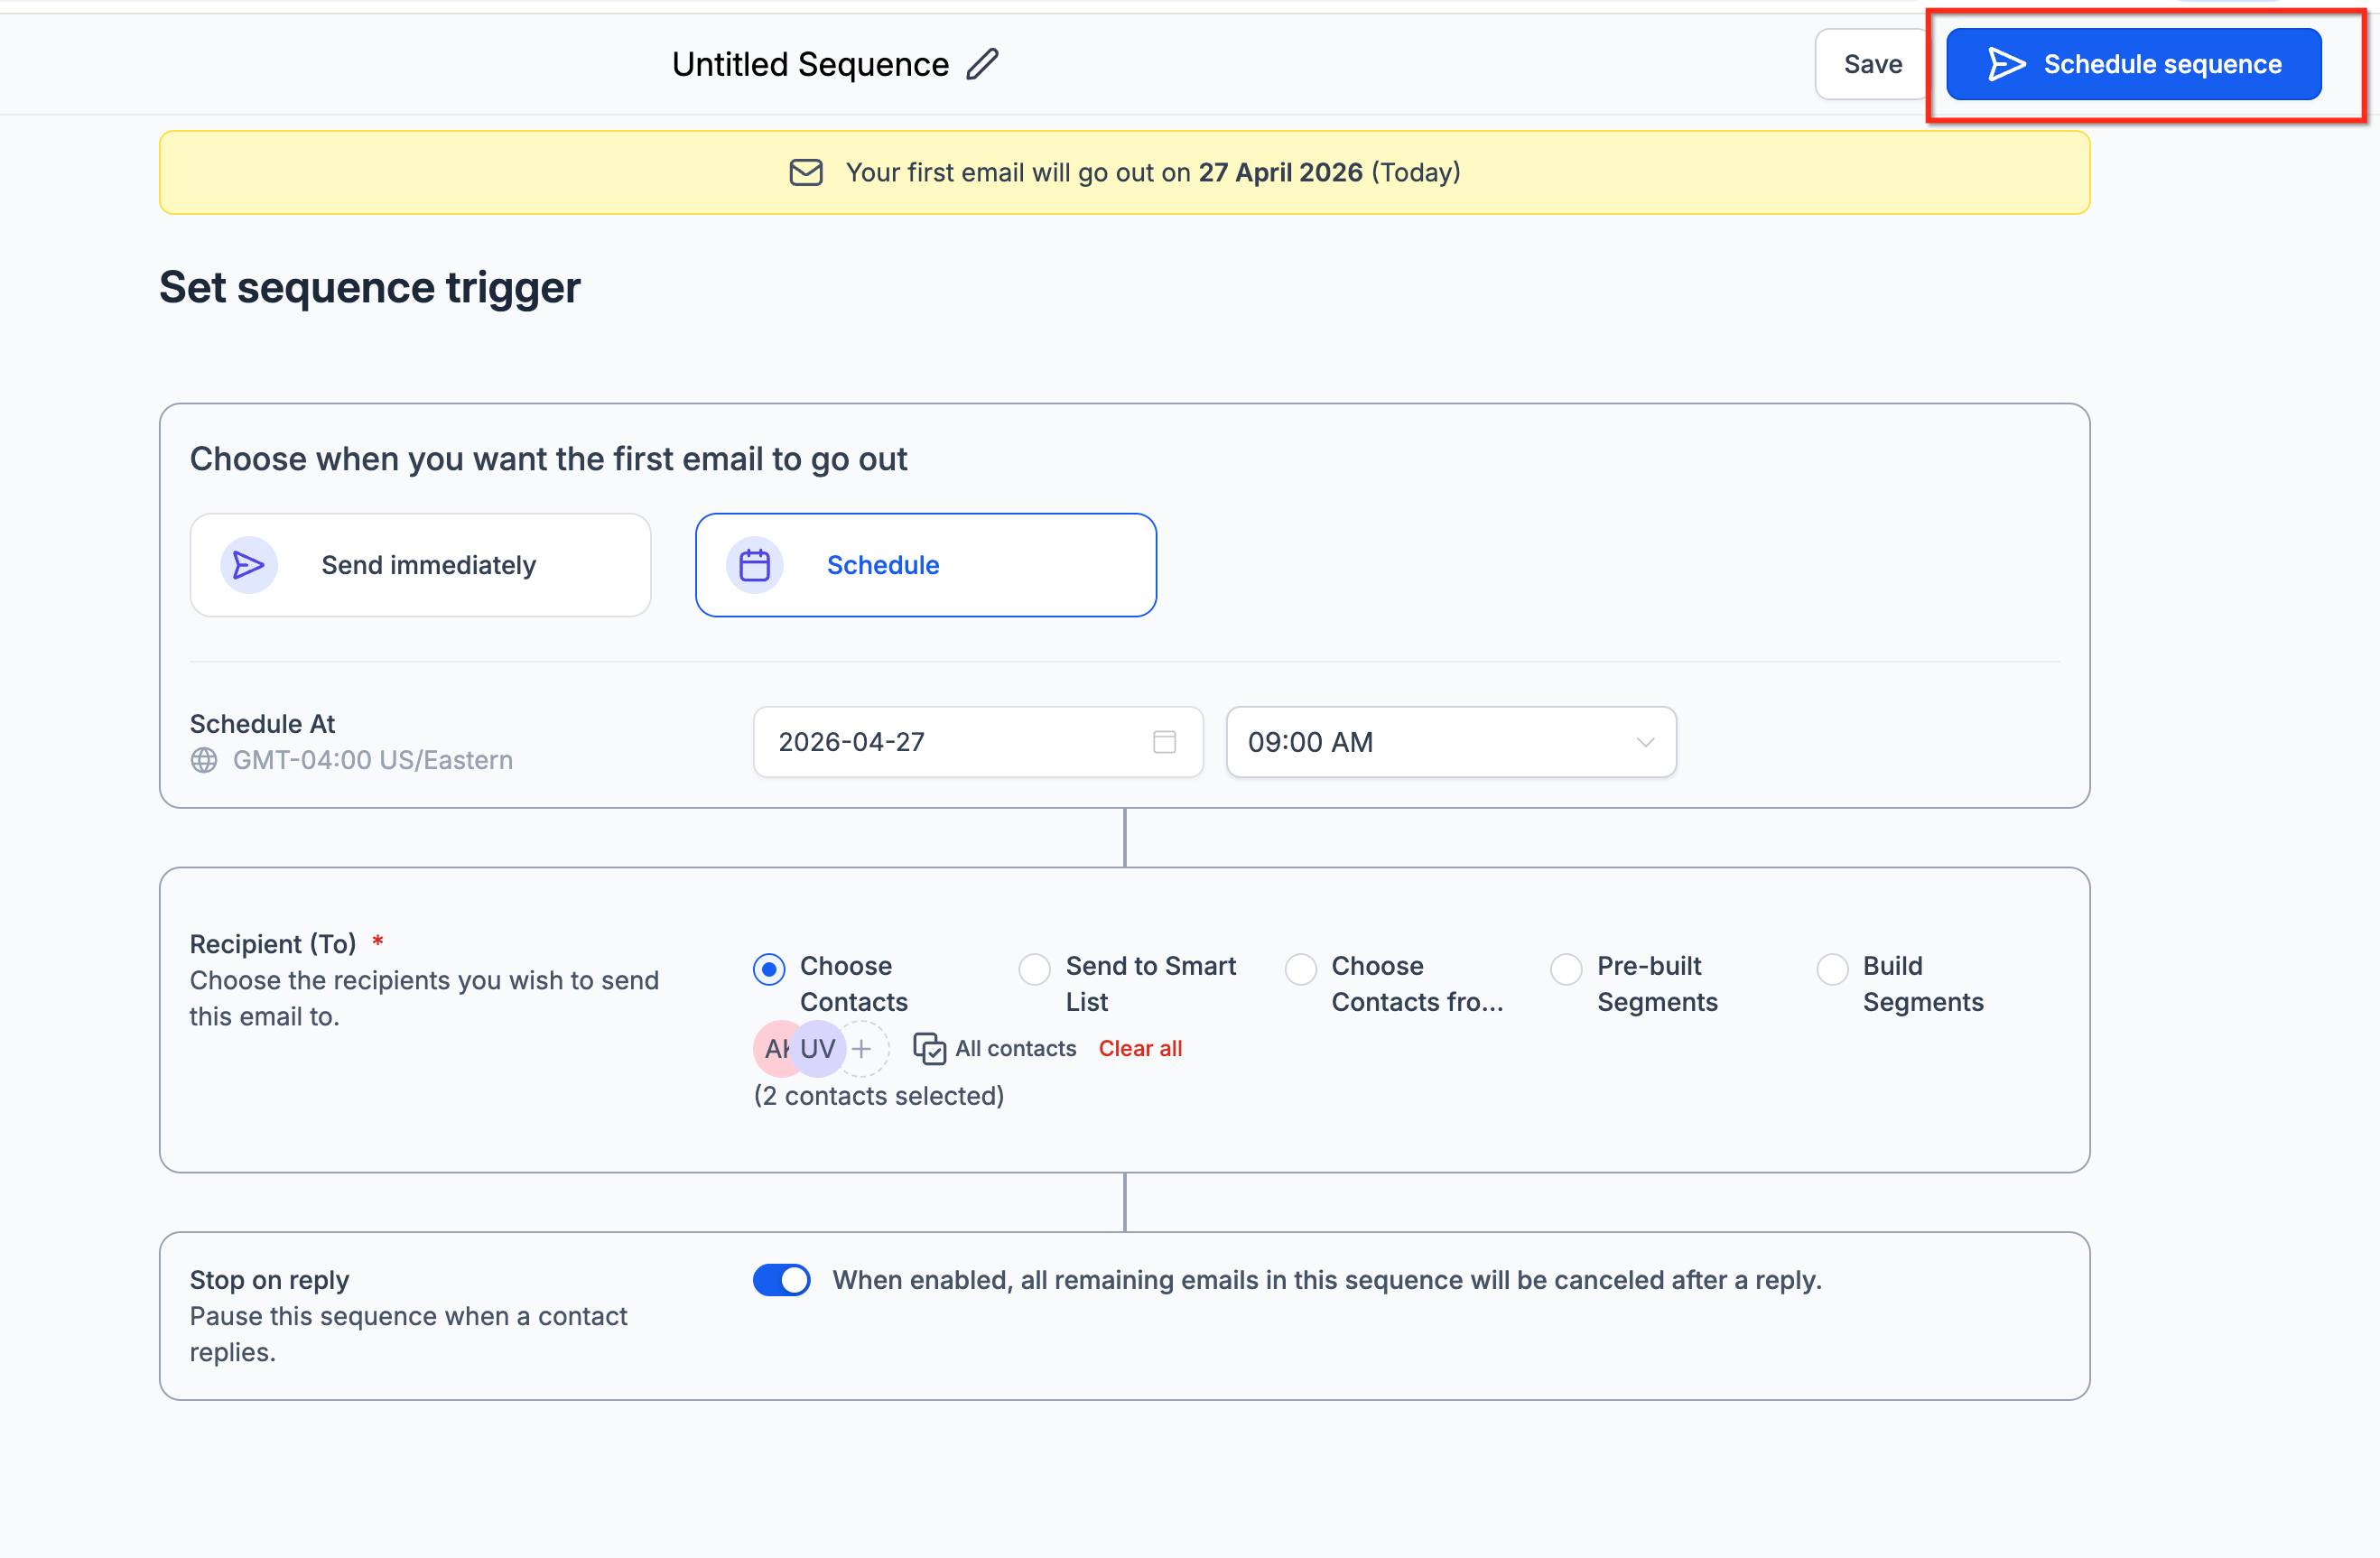Click the time dropdown chevron arrow
Image resolution: width=2380 pixels, height=1558 pixels.
coord(1645,742)
